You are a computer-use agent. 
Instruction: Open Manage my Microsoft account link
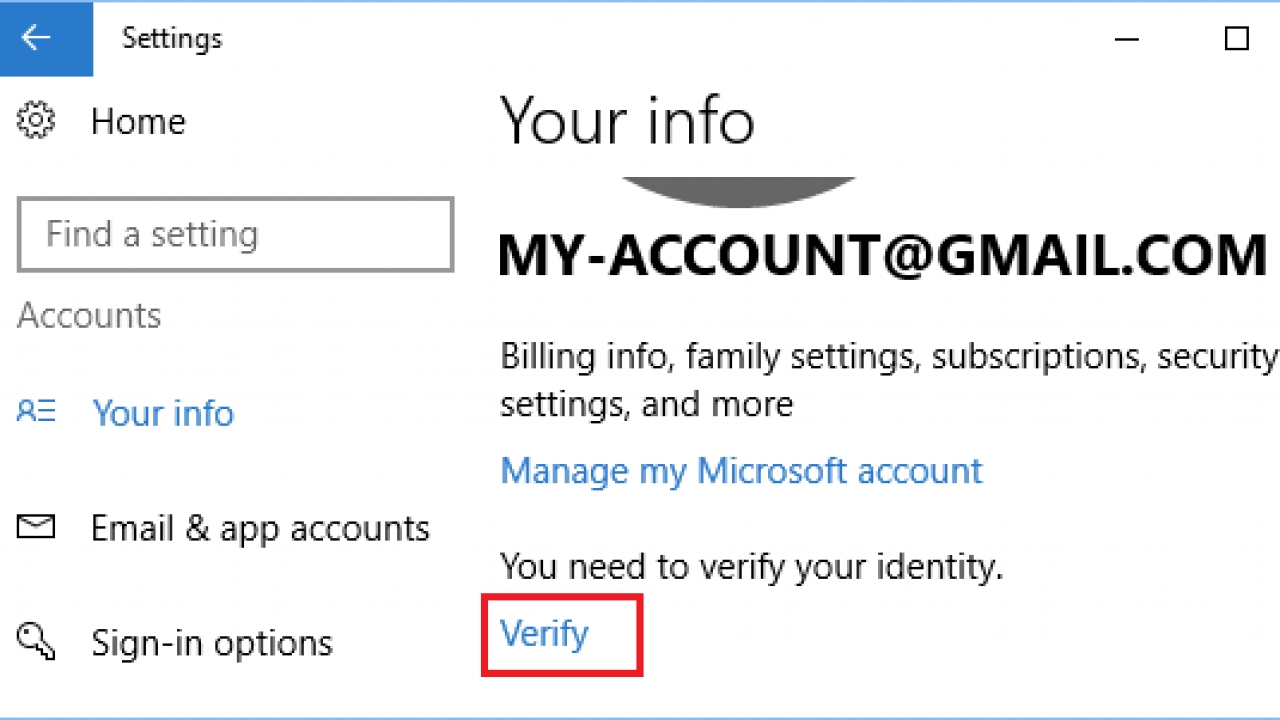click(741, 470)
